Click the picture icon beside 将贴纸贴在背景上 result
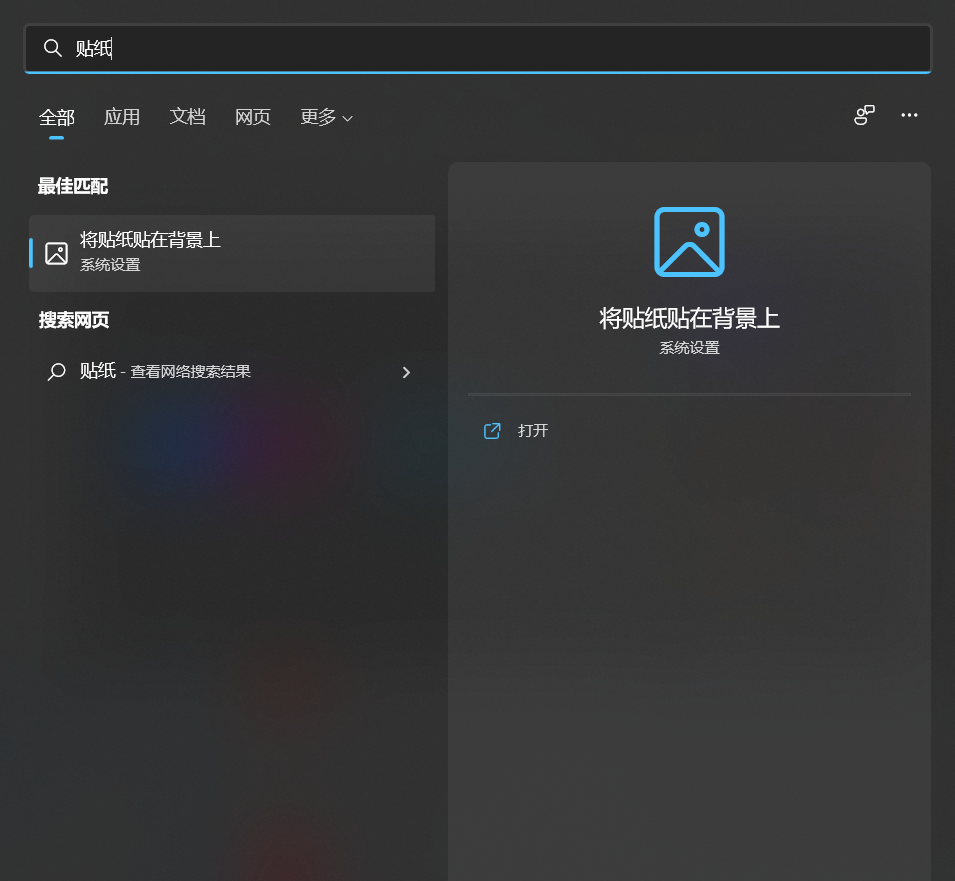The height and width of the screenshot is (881, 955). [x=56, y=252]
